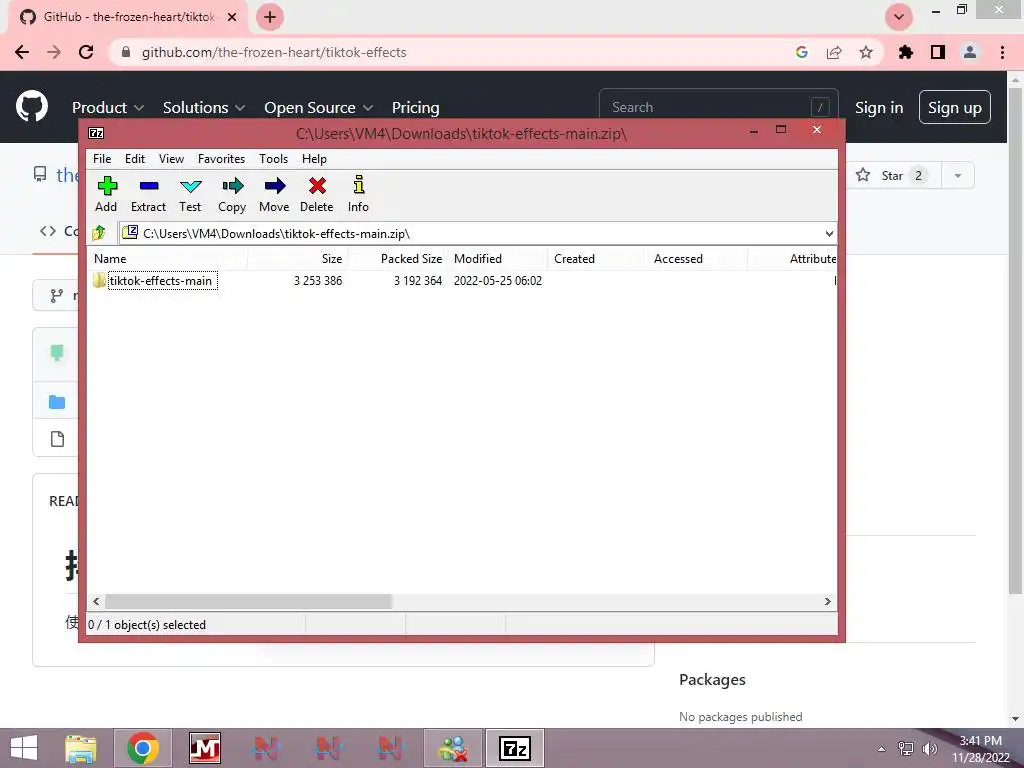Image resolution: width=1024 pixels, height=768 pixels.
Task: Open the Edit menu in 7-Zip
Action: (x=135, y=159)
